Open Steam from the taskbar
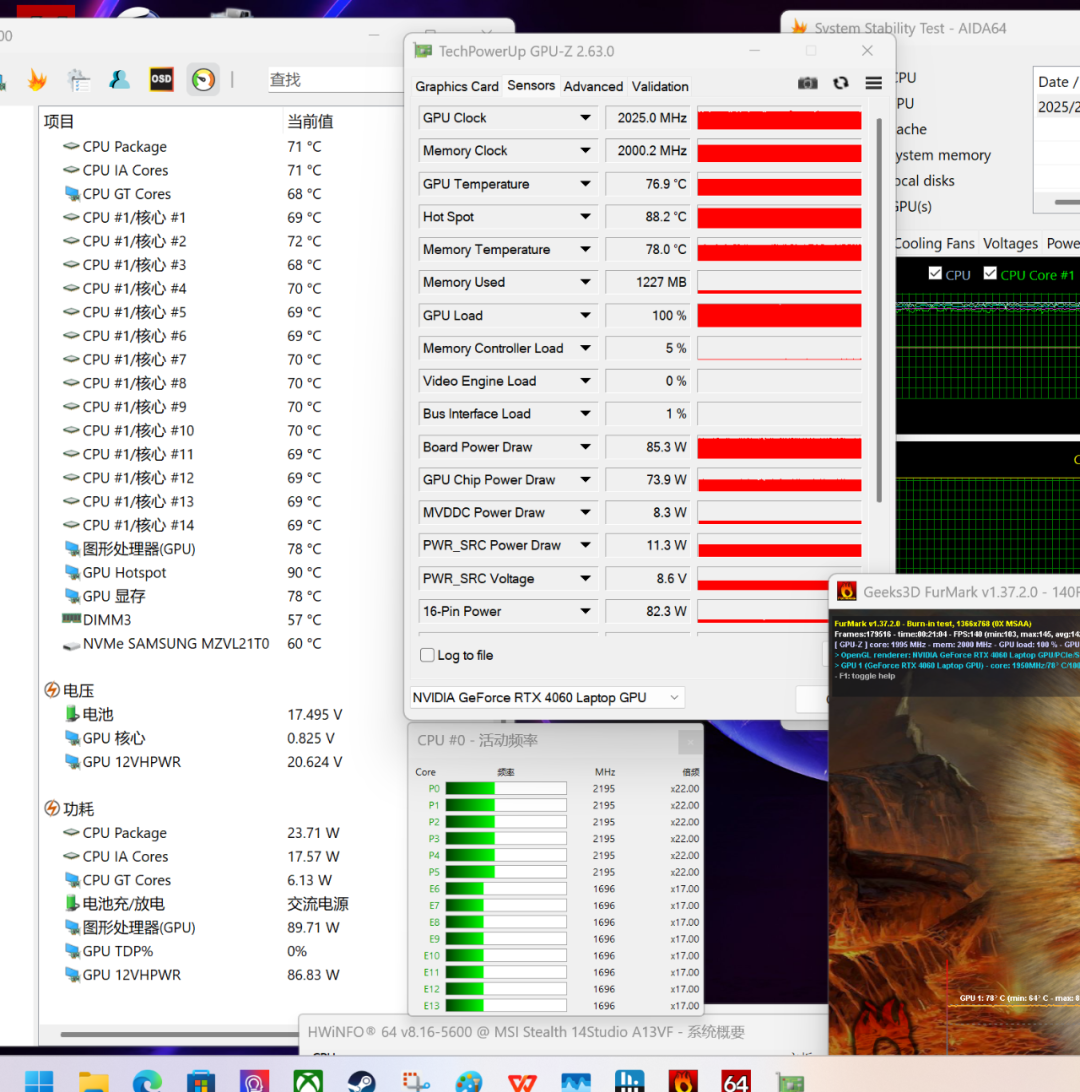The image size is (1080, 1092). point(361,1082)
